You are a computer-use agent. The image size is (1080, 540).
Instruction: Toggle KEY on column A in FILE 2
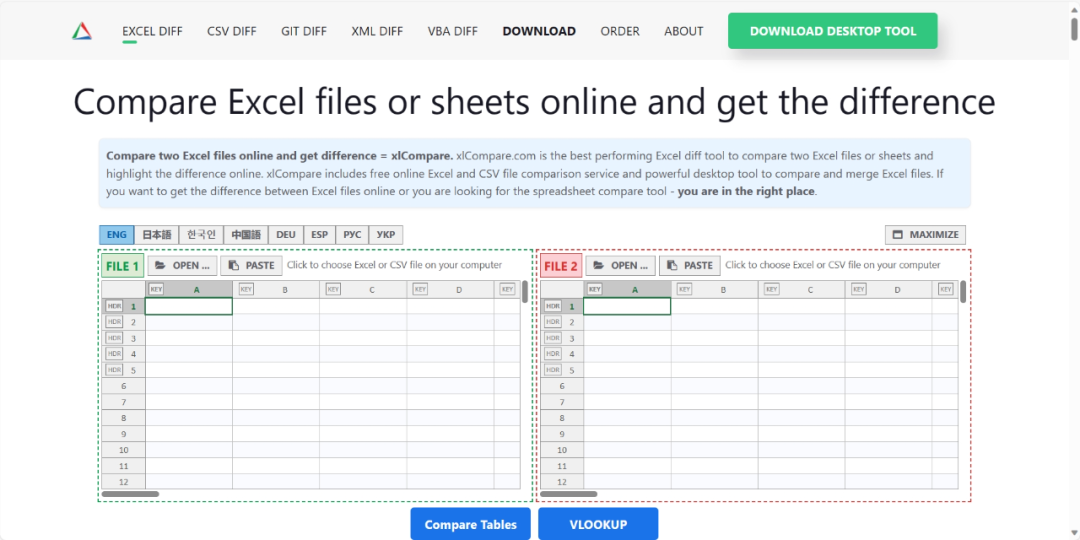click(x=595, y=289)
